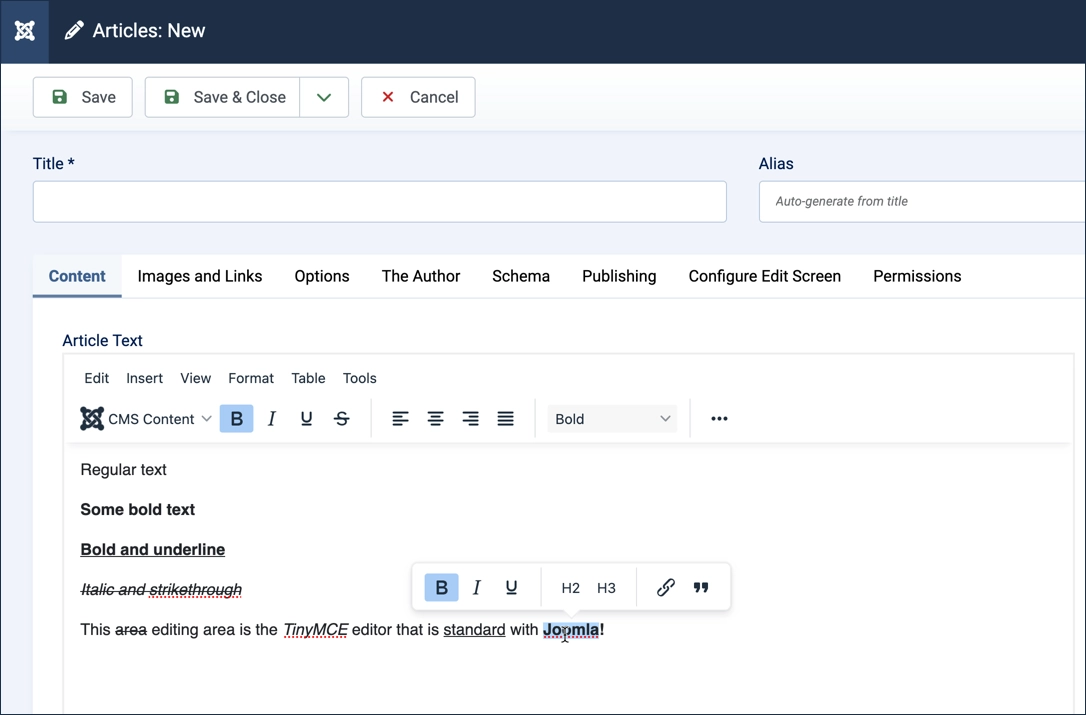The image size is (1086, 715).
Task: Toggle Bold formatting in editor toolbar
Action: (236, 418)
